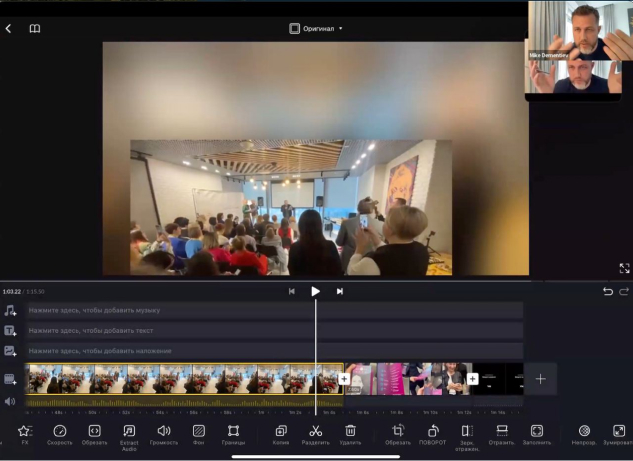
Task: Open the FX effects tool
Action: pyautogui.click(x=25, y=435)
